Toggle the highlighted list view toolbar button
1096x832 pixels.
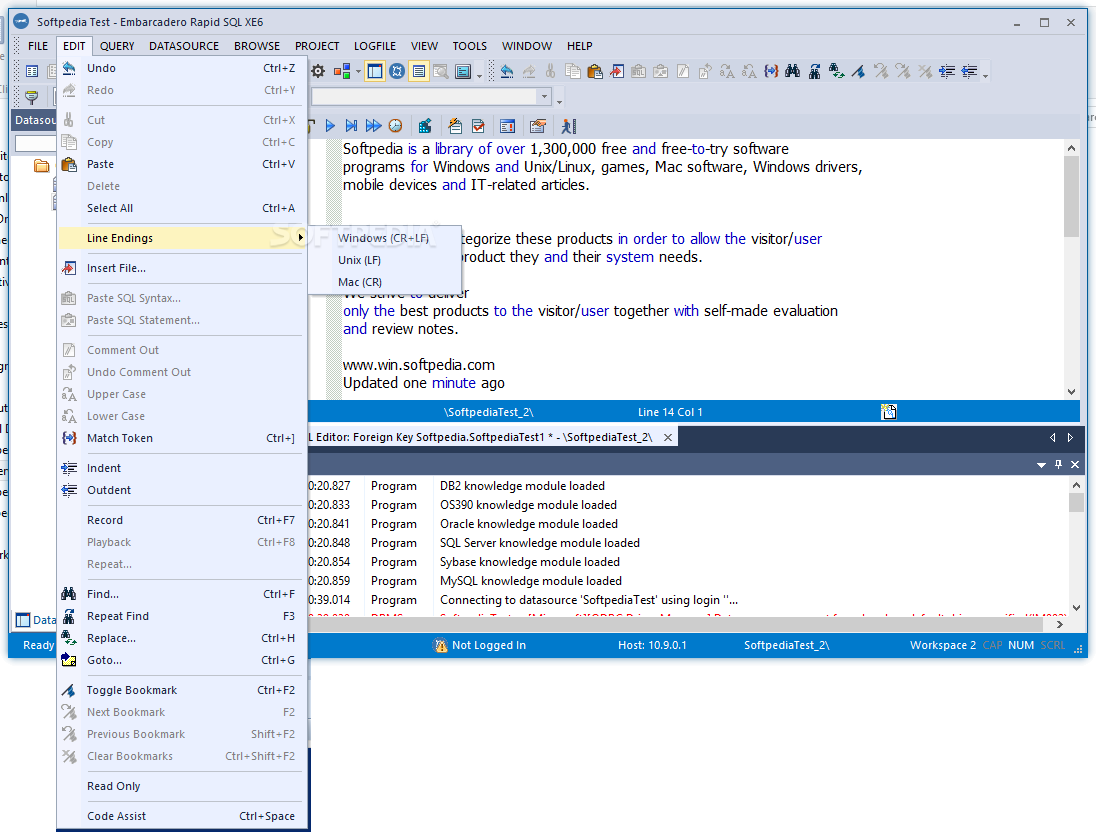[419, 71]
